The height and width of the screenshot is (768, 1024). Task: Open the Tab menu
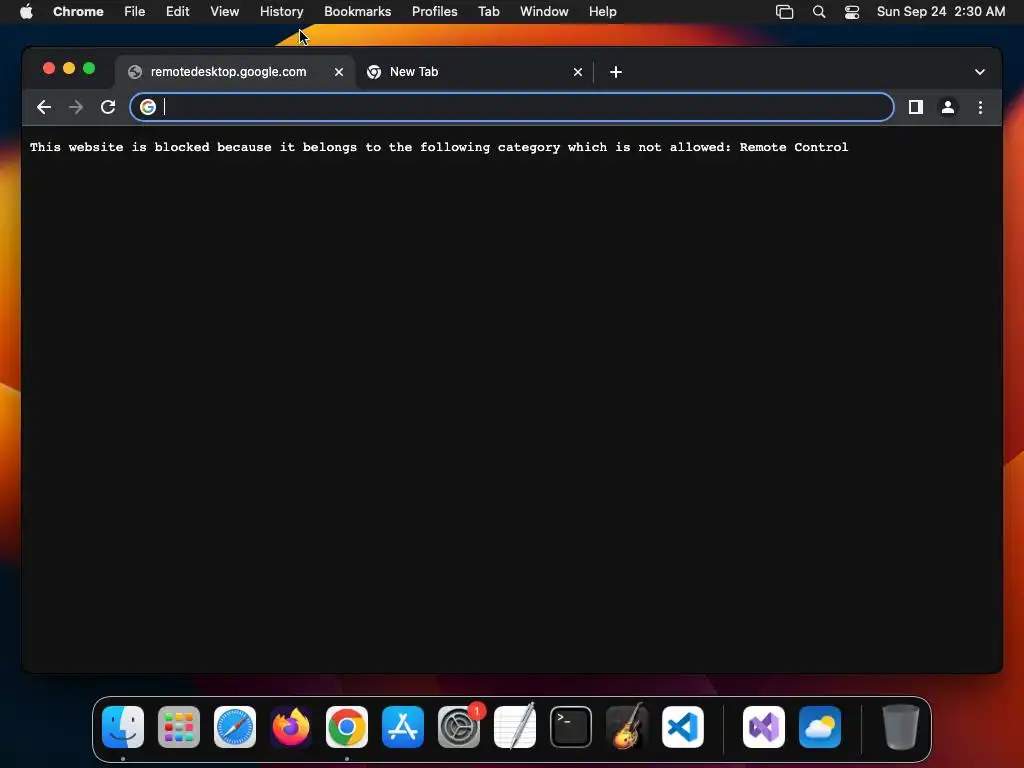[488, 12]
